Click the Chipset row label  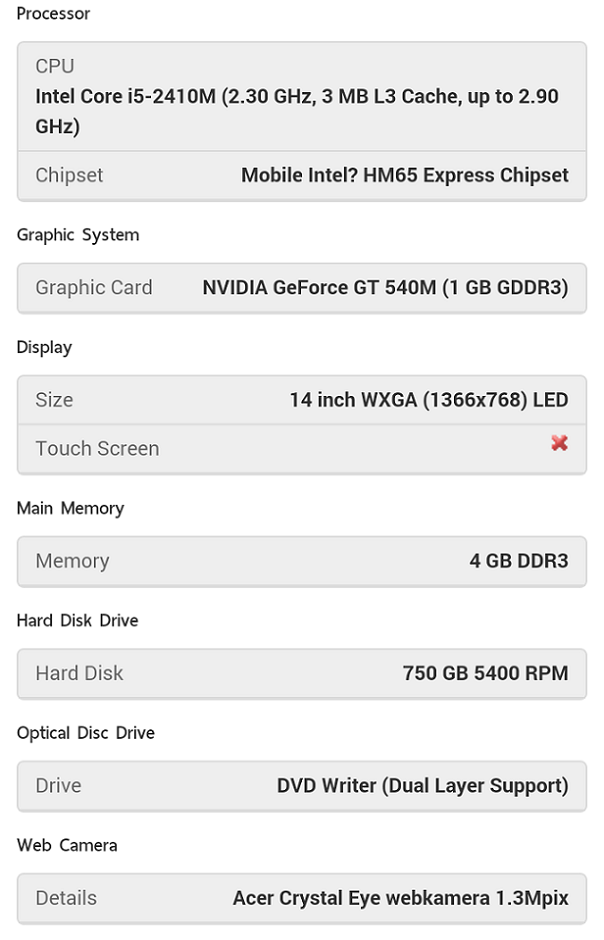[x=69, y=175]
